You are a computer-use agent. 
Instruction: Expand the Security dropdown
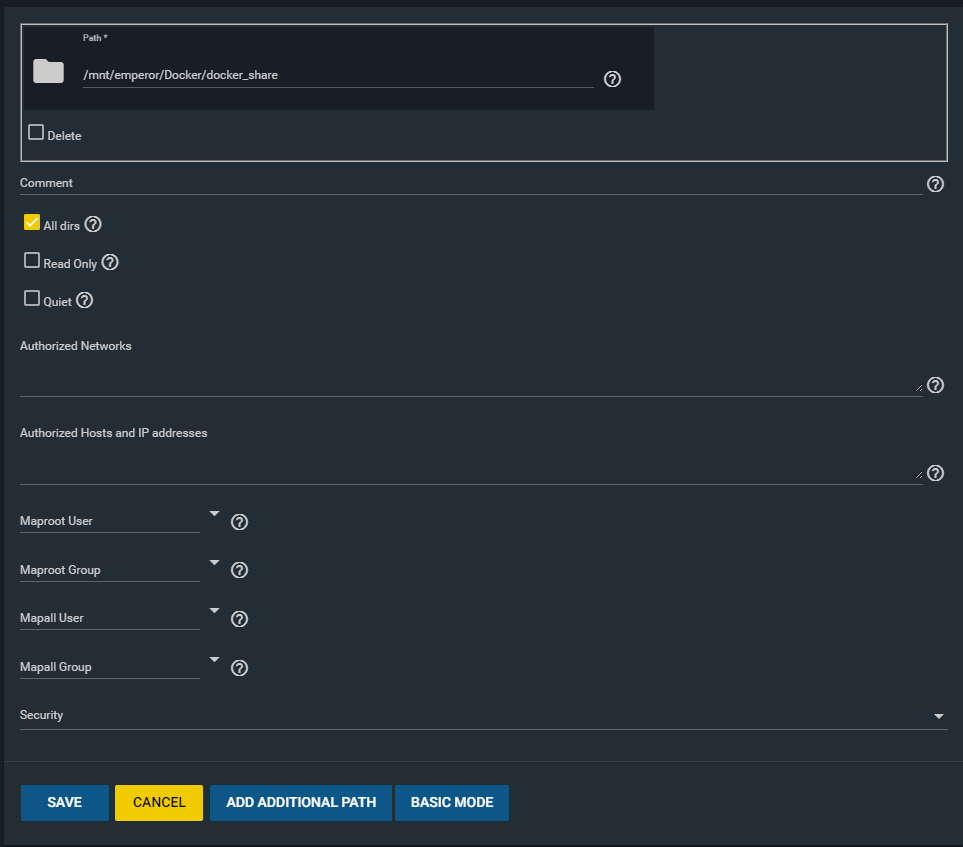483,716
